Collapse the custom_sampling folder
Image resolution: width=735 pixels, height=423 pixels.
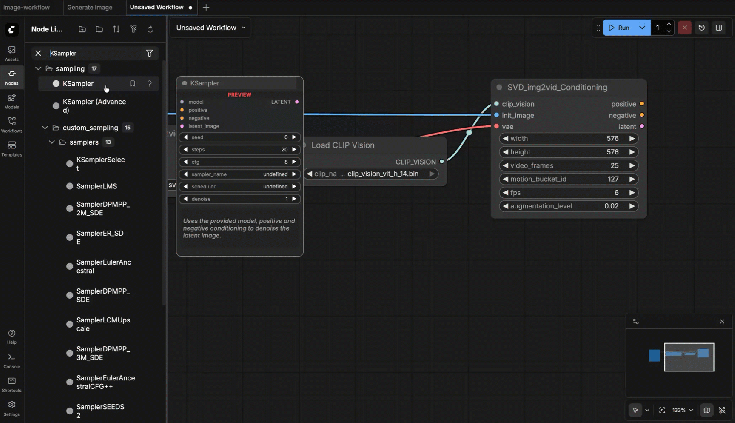coord(44,128)
